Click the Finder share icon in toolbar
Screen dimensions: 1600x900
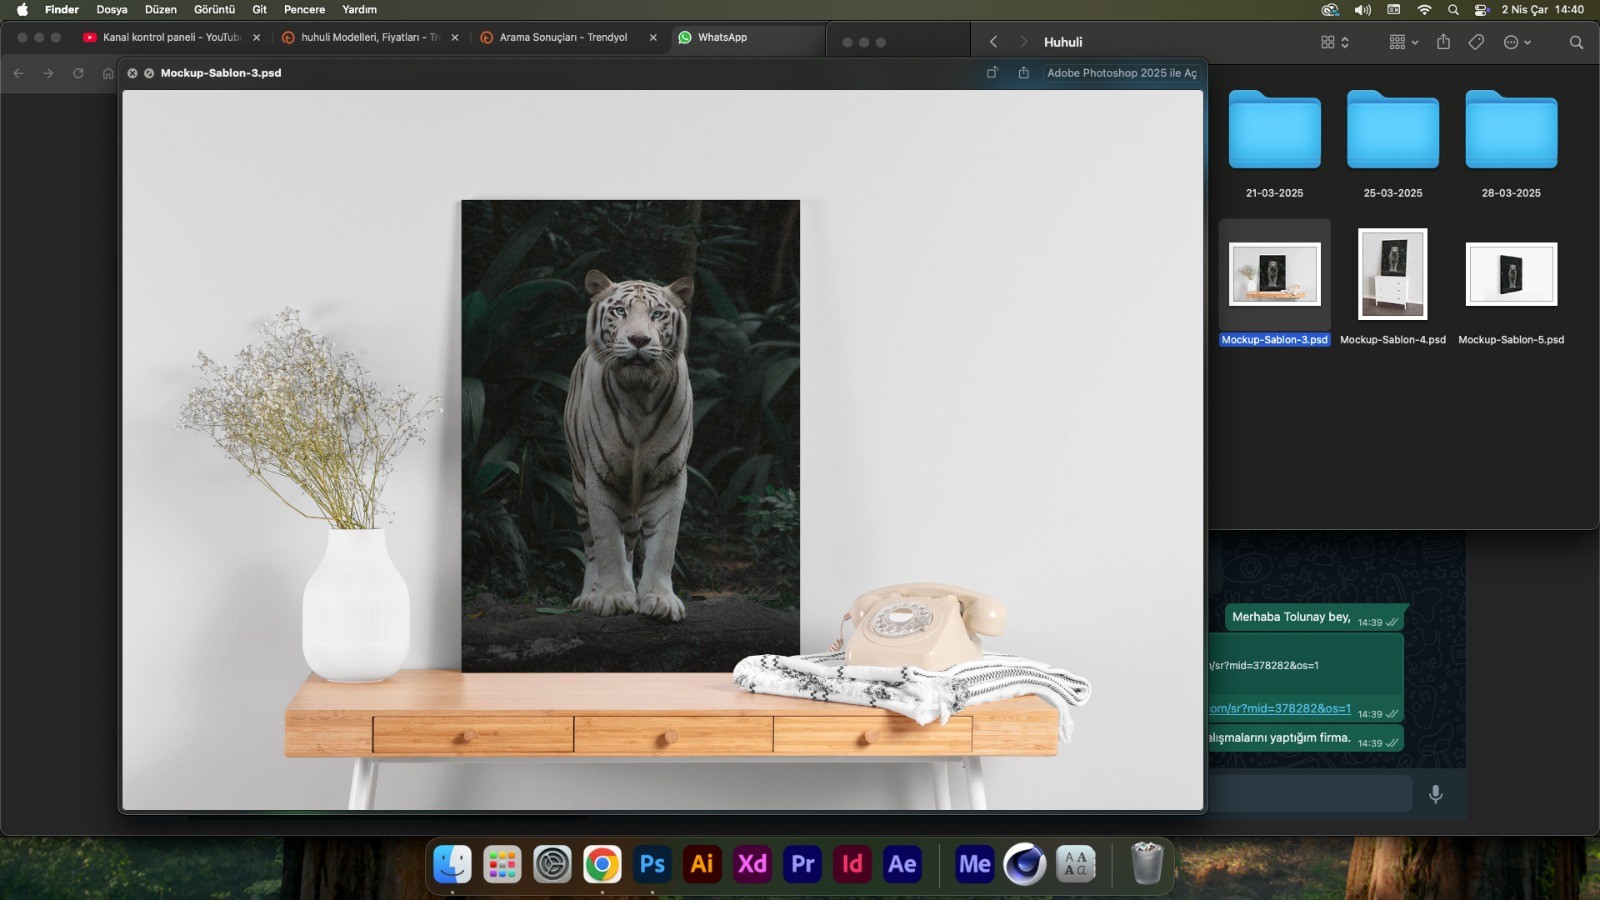point(1443,42)
